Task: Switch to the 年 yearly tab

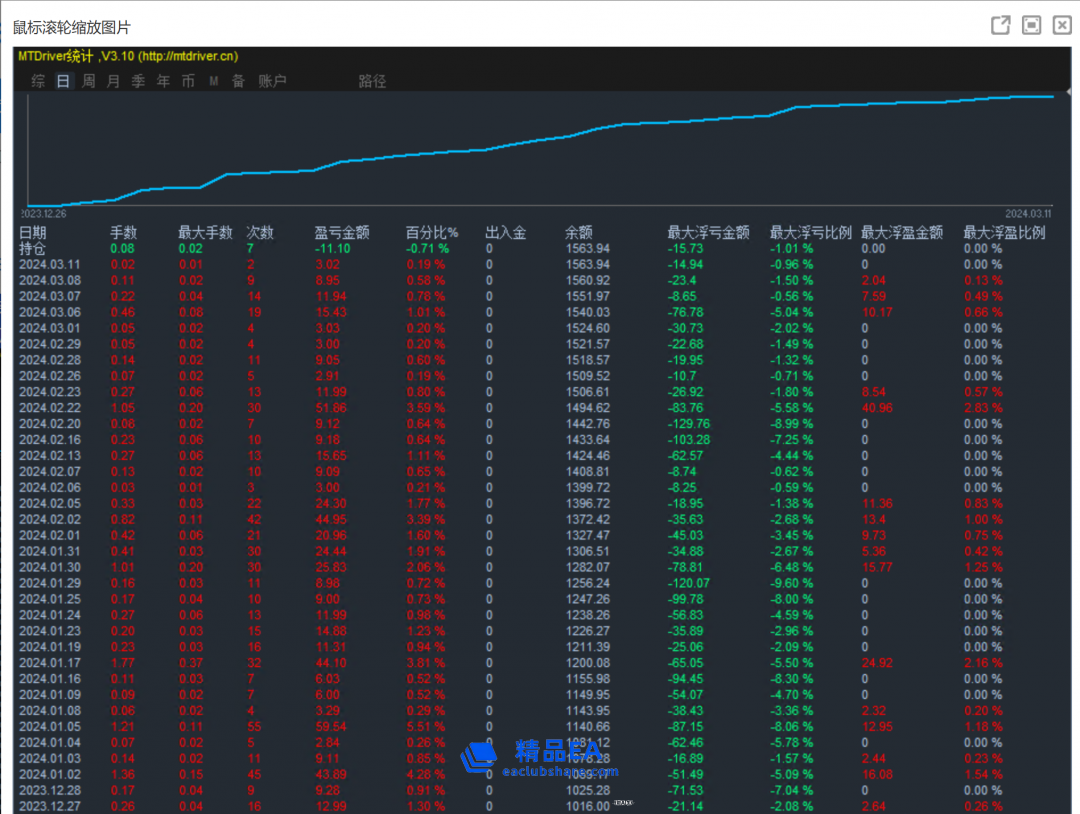Action: click(163, 81)
